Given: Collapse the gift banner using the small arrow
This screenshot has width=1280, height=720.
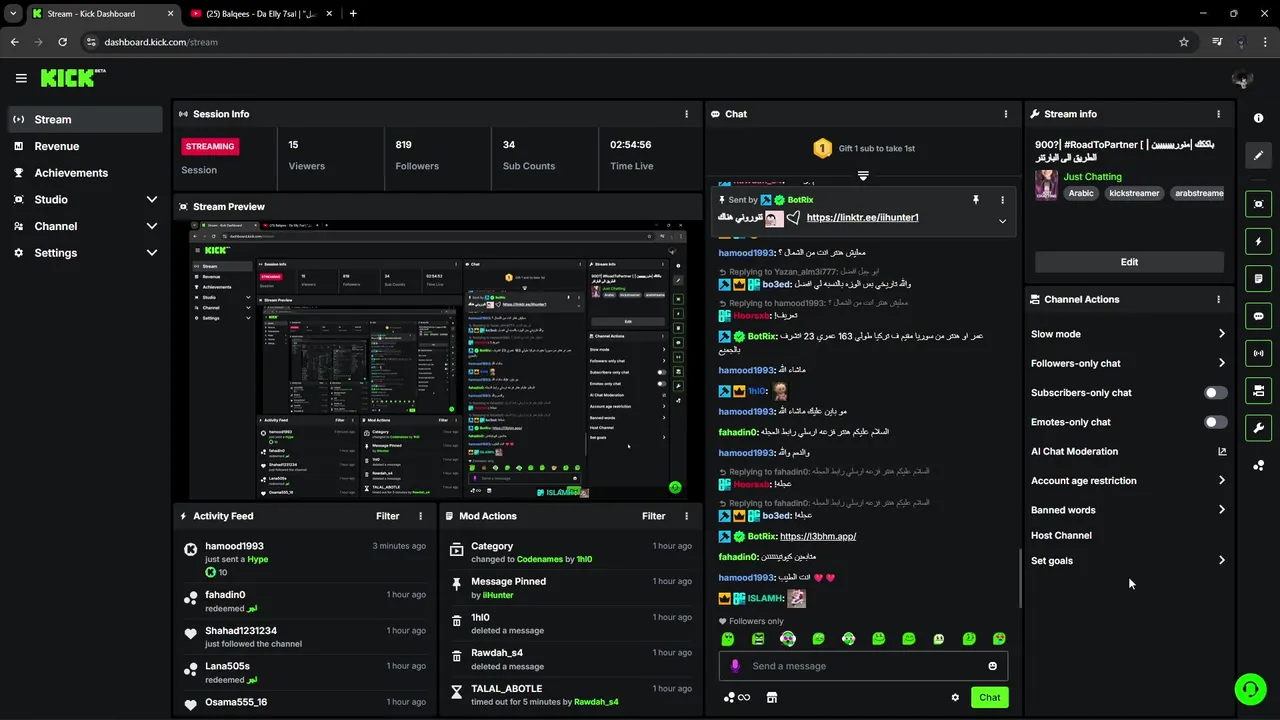Looking at the screenshot, I should [x=863, y=176].
